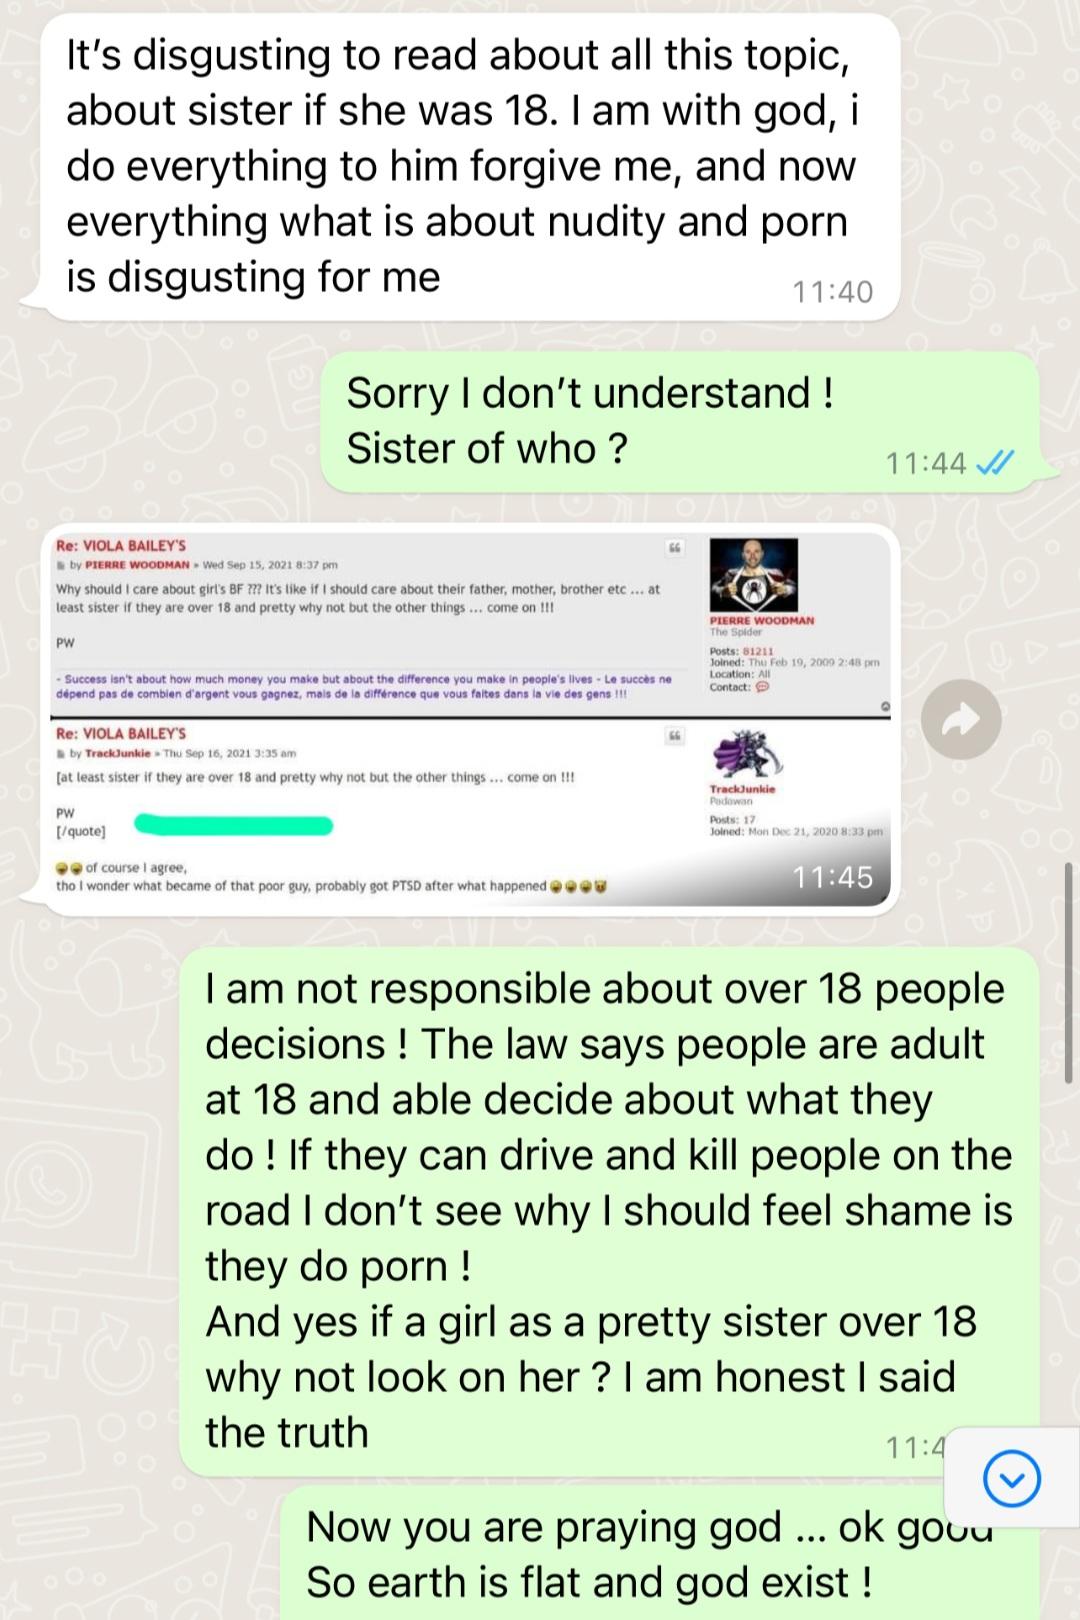Select the 'It's disgusting to read' message

click(x=470, y=167)
